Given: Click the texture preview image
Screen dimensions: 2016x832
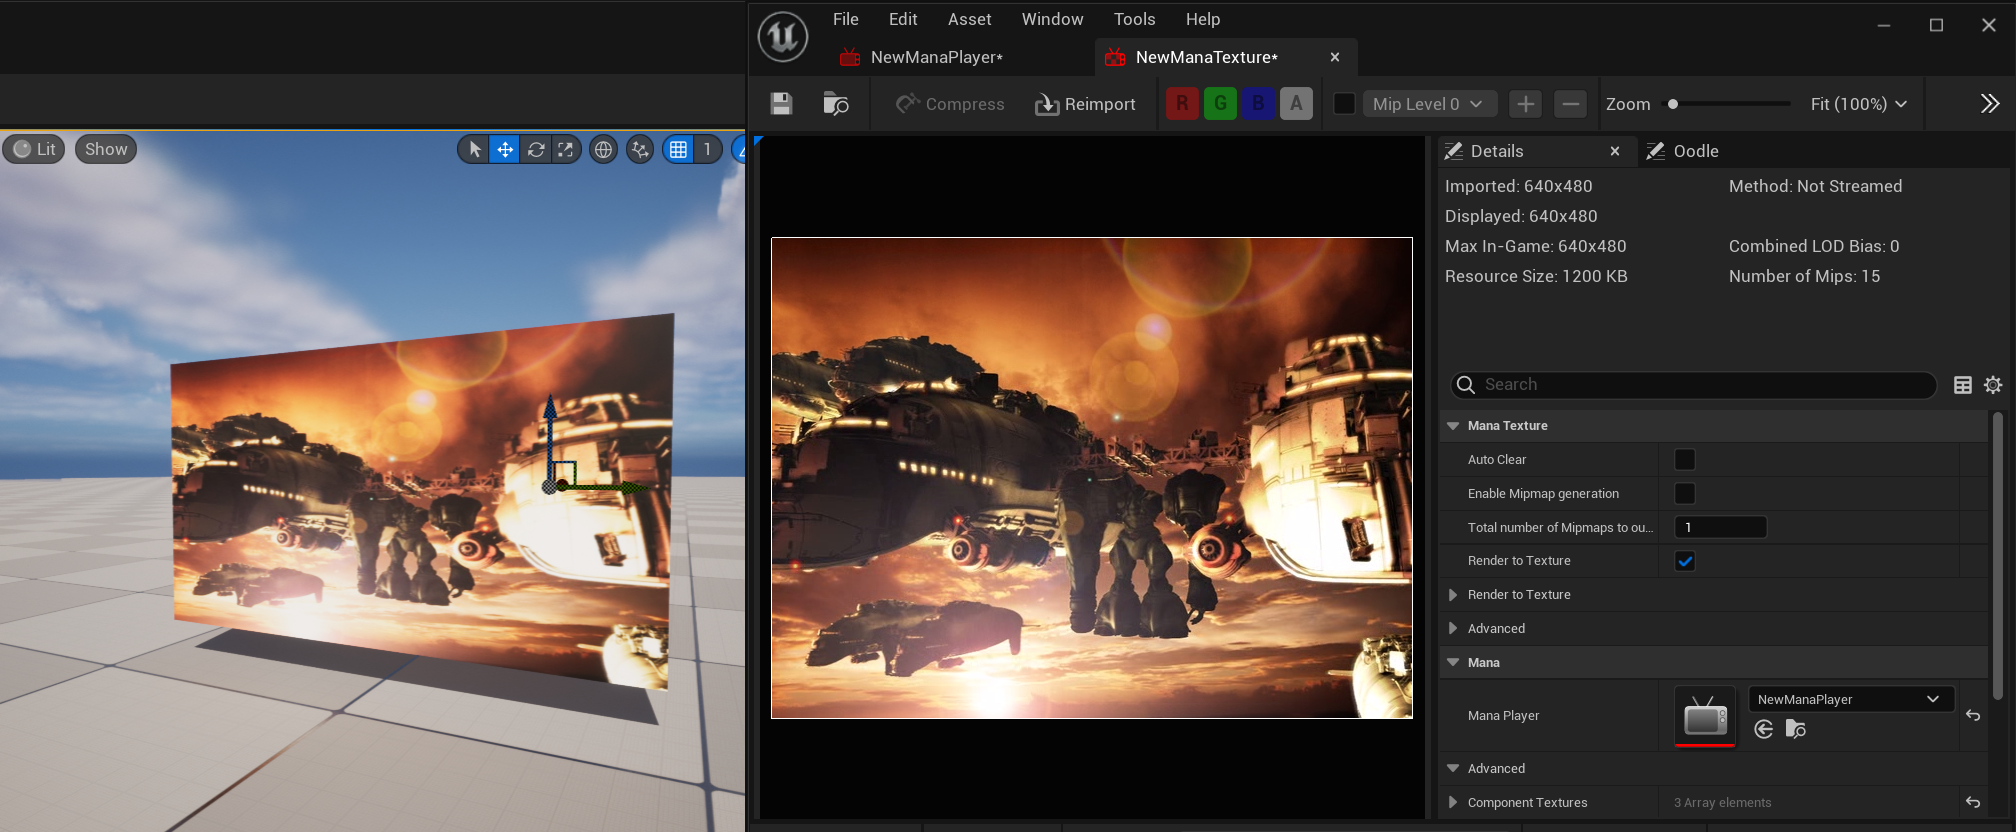Looking at the screenshot, I should (x=1091, y=478).
